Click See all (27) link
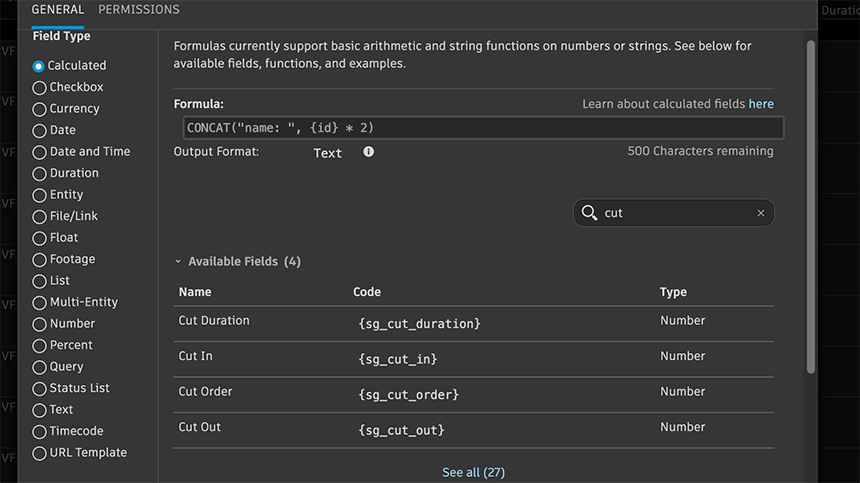Viewport: 860px width, 483px height. [x=473, y=473]
